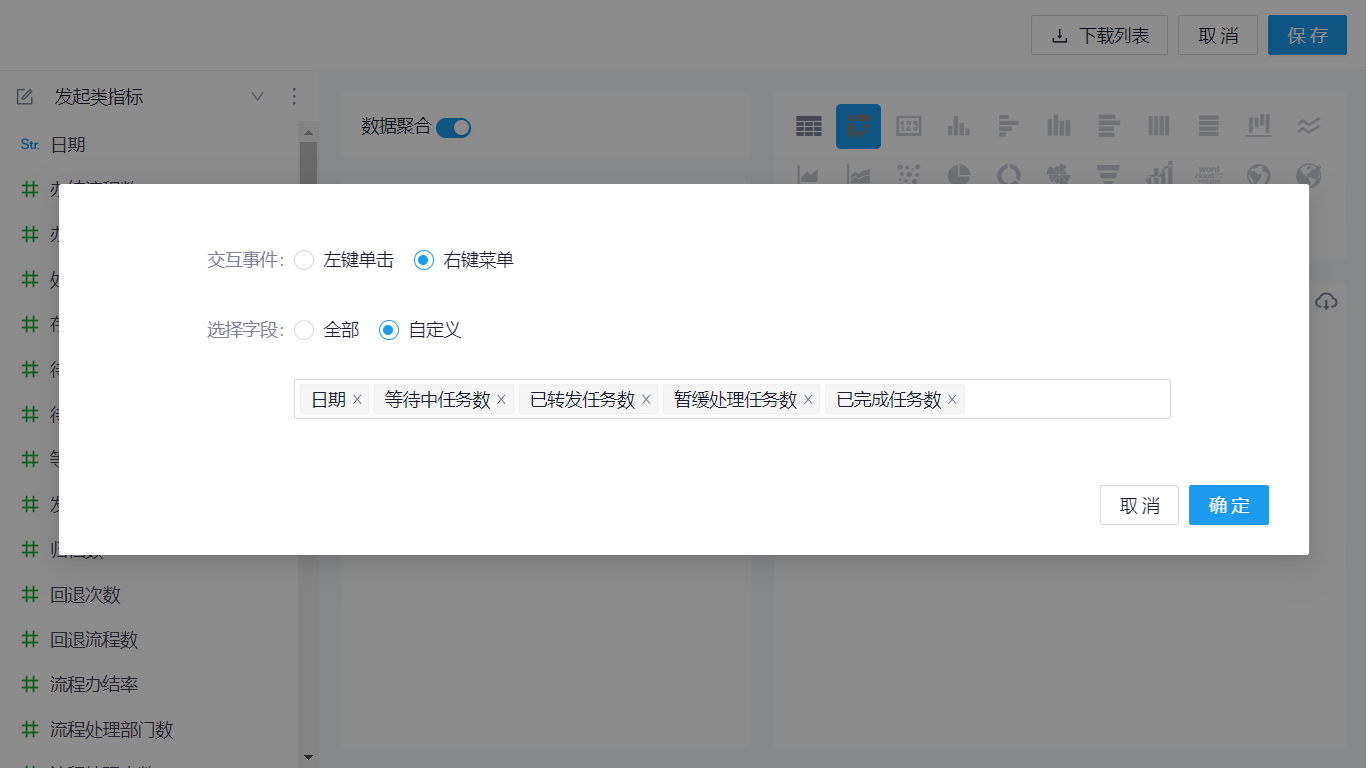Select the 全部 fields radio option

click(304, 330)
